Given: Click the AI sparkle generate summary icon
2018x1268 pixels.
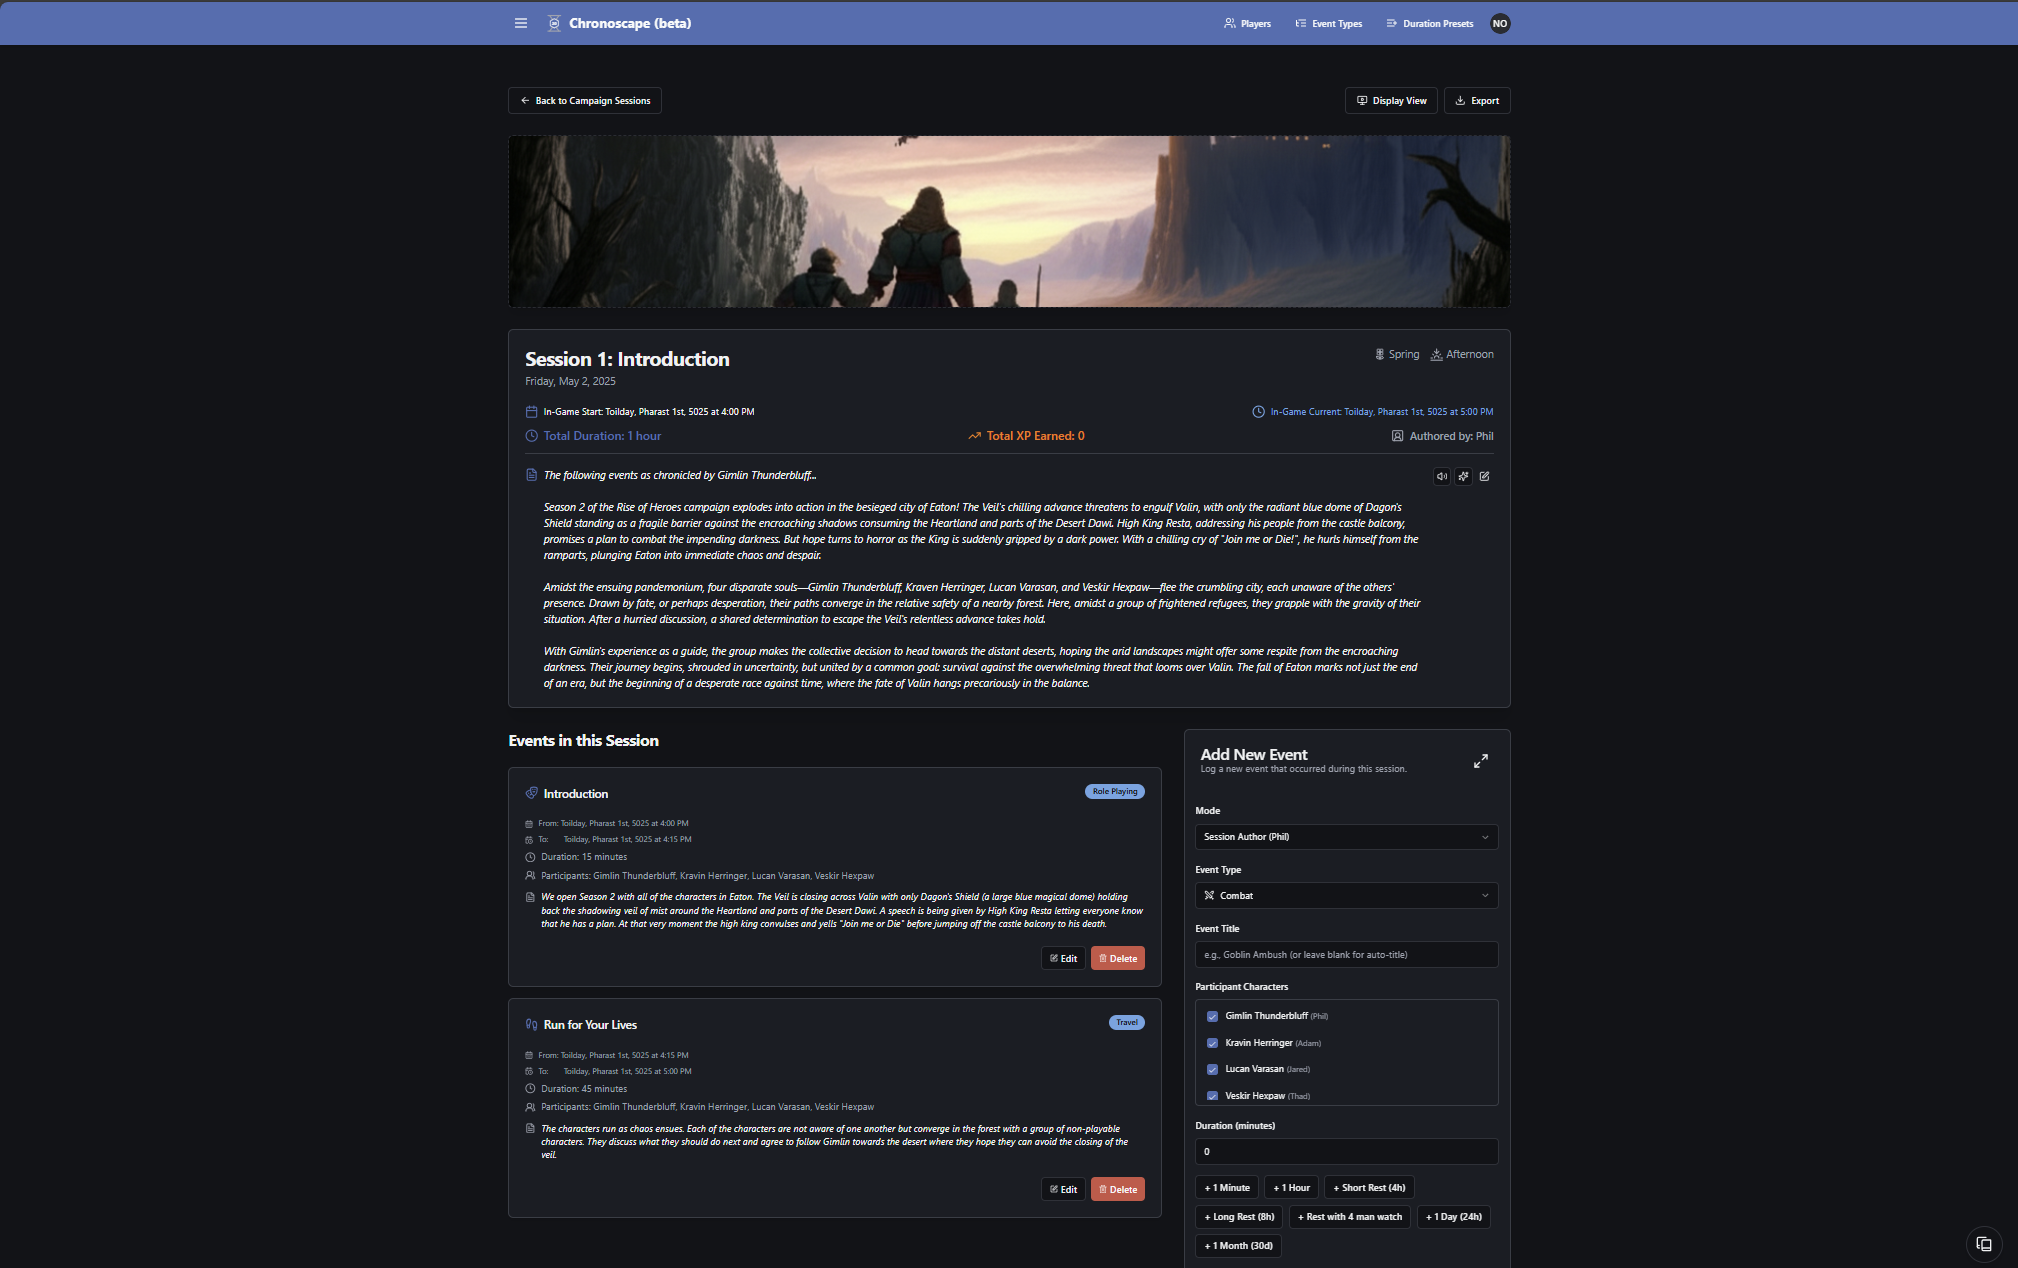Looking at the screenshot, I should (x=1463, y=476).
